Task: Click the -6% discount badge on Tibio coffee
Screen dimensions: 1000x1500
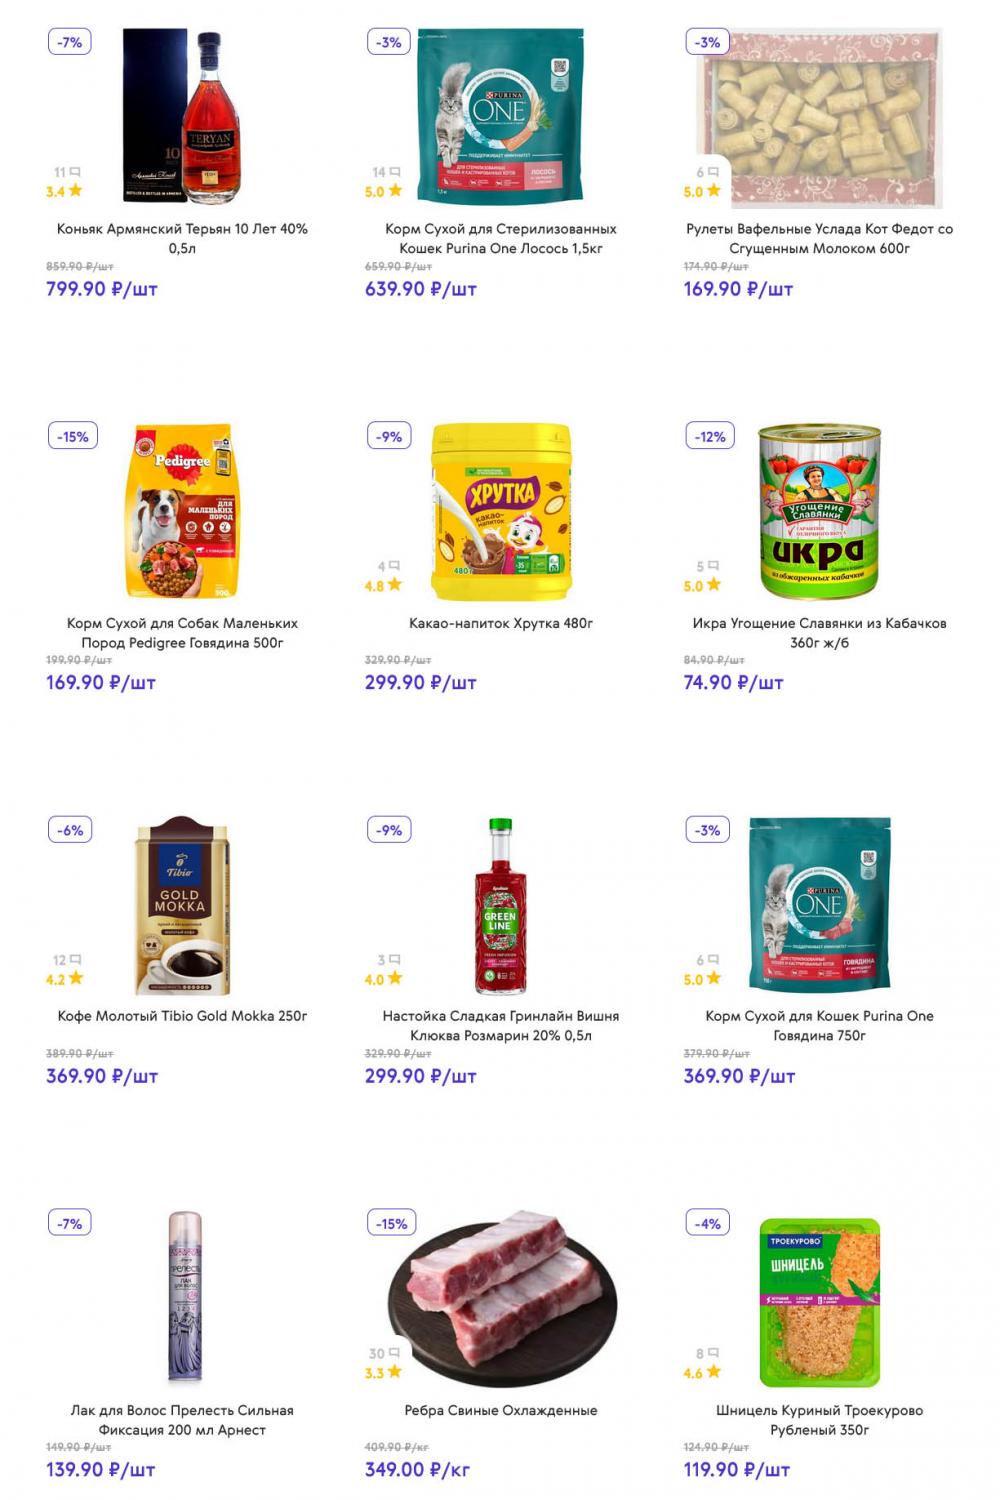Action: point(71,830)
